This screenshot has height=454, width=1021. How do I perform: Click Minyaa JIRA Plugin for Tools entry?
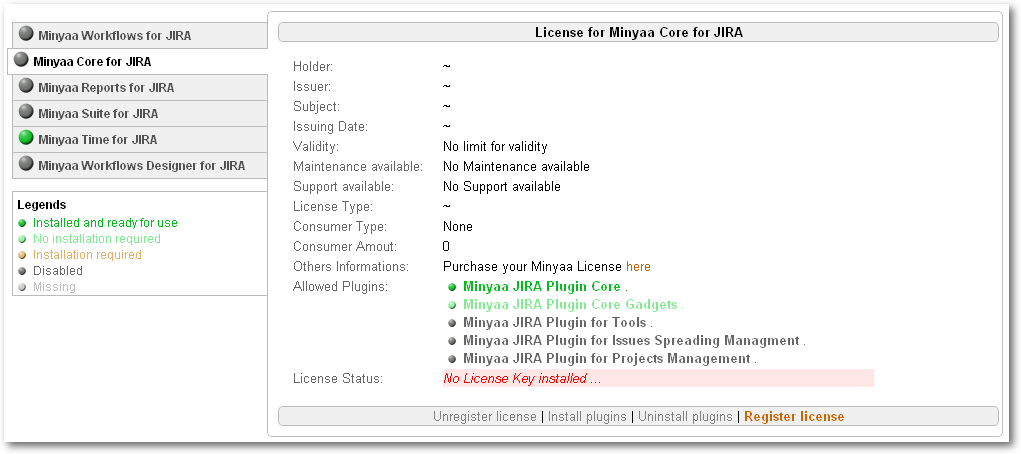[557, 322]
